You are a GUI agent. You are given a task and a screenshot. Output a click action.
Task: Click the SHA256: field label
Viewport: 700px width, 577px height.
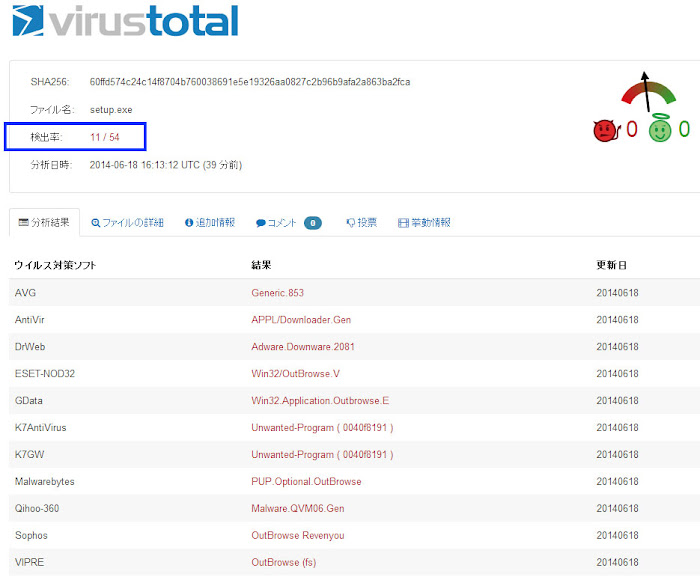tap(50, 82)
